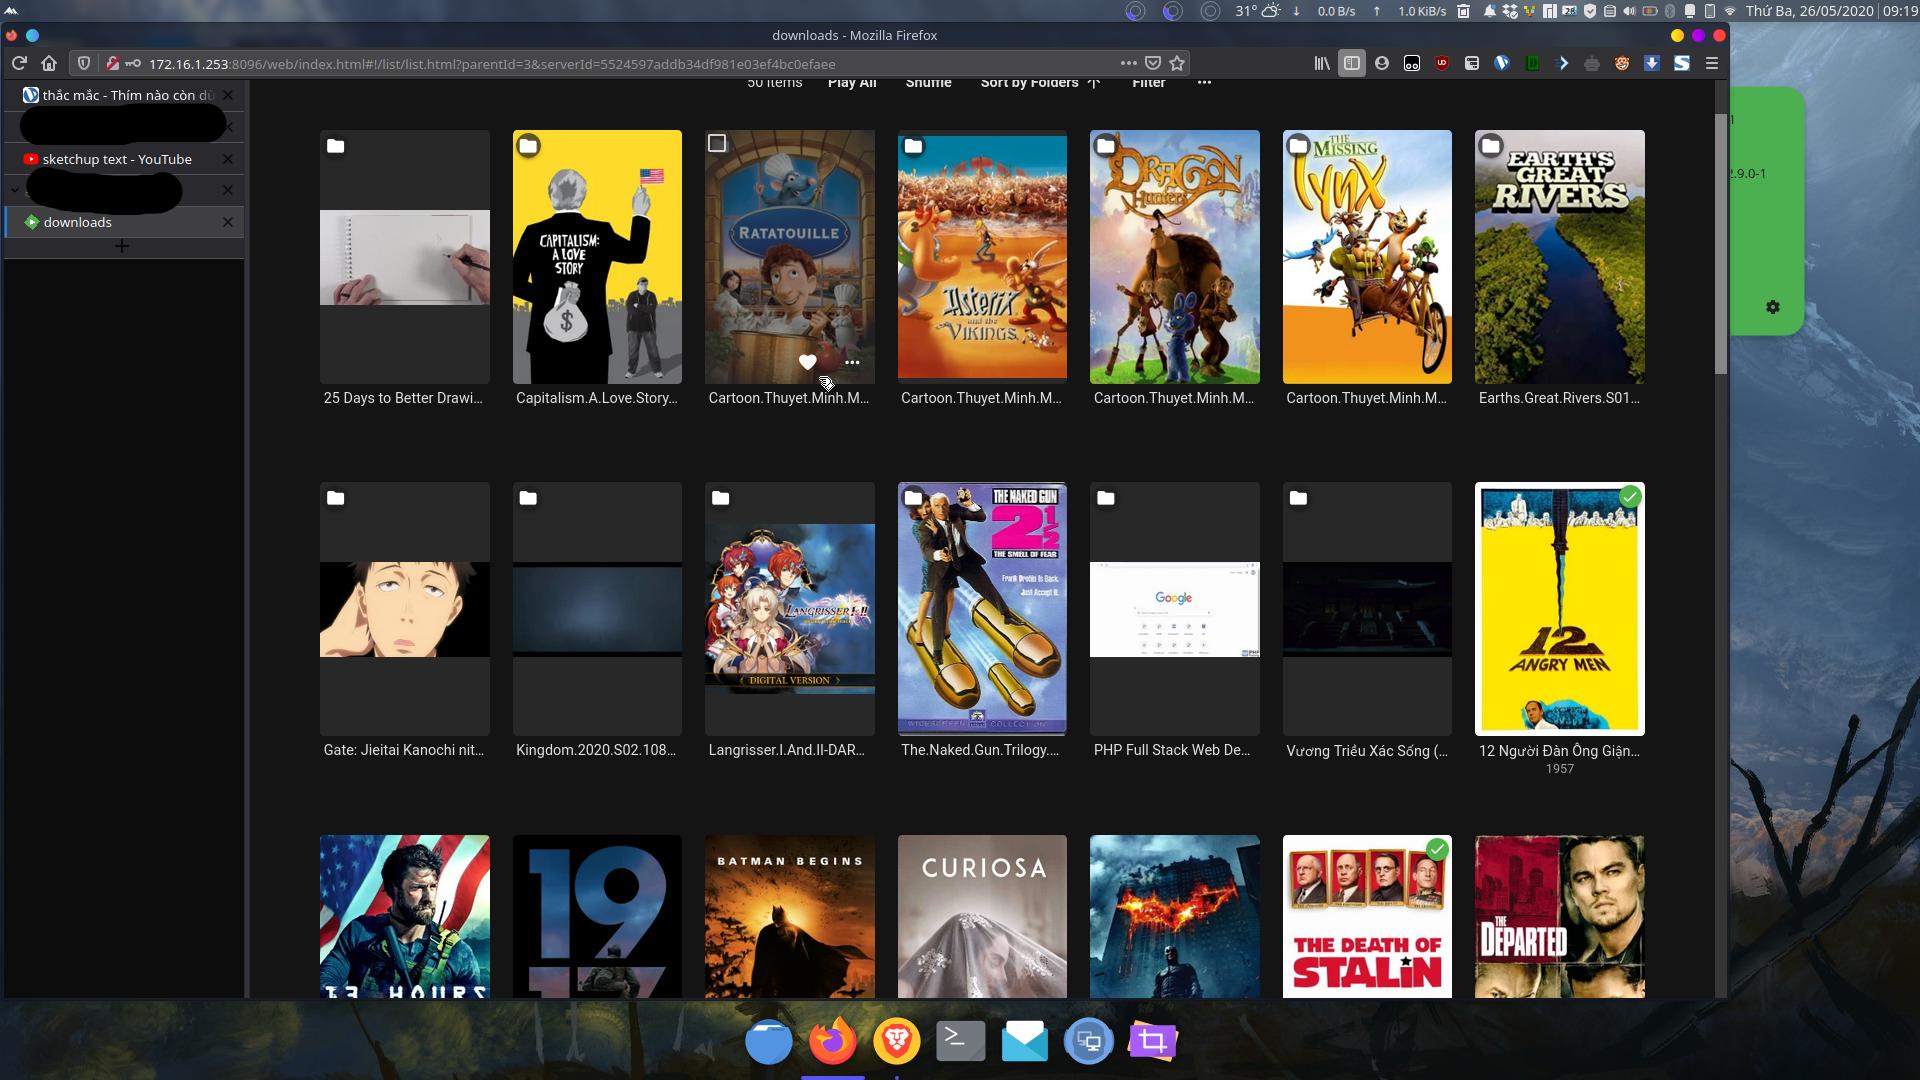
Task: Open The Missing Lynx poster
Action: pos(1367,257)
